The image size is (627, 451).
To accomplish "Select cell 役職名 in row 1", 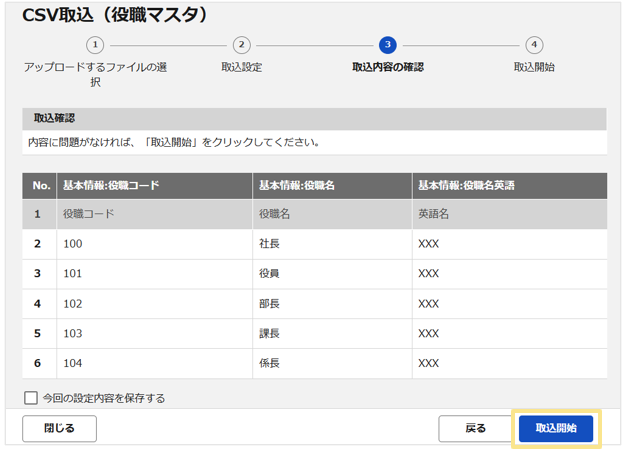I will coord(332,214).
